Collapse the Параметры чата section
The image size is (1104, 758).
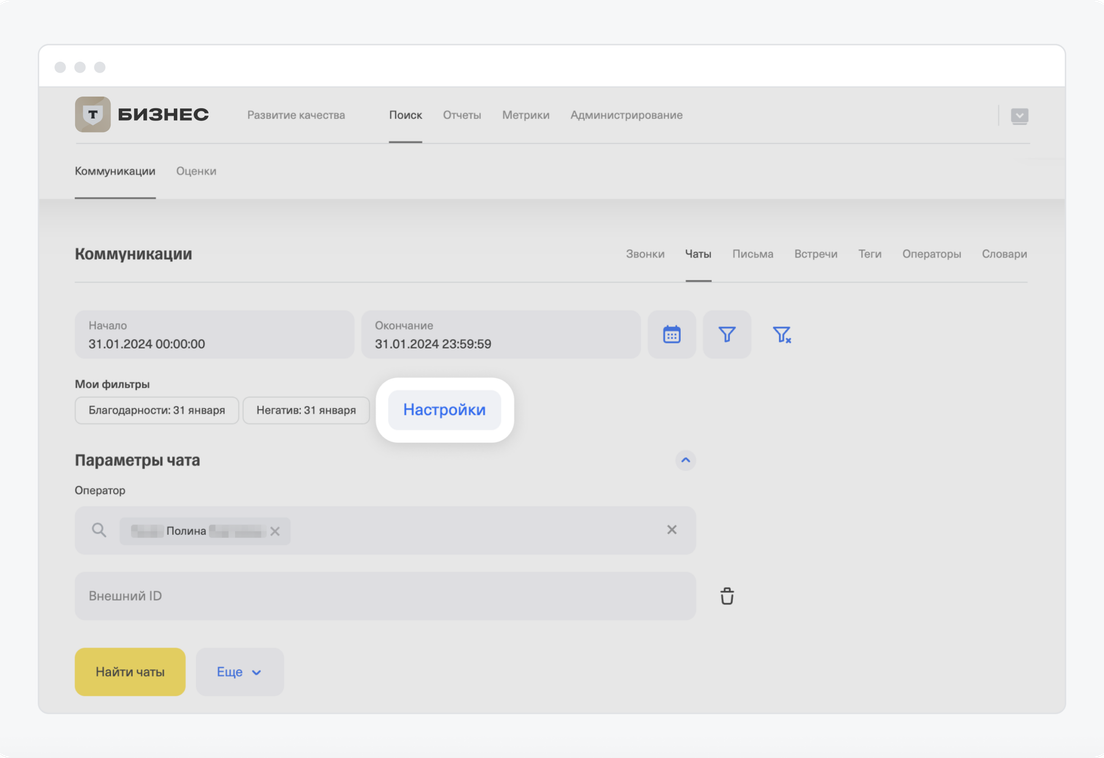[685, 461]
